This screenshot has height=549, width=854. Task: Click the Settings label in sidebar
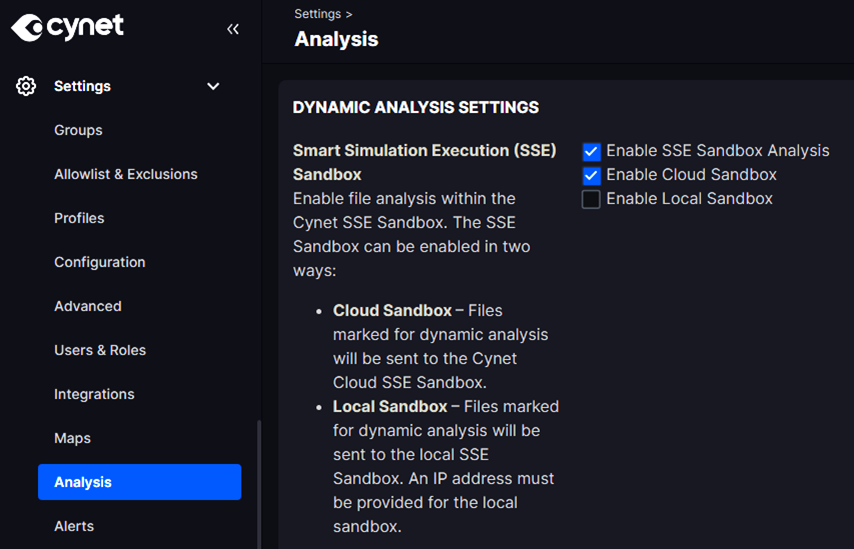[x=82, y=86]
